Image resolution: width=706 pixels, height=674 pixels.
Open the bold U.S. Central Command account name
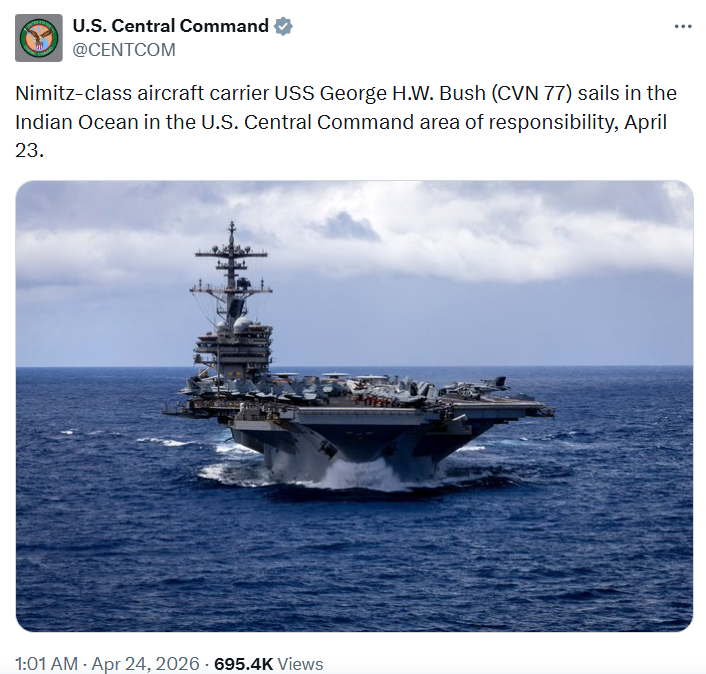click(171, 27)
